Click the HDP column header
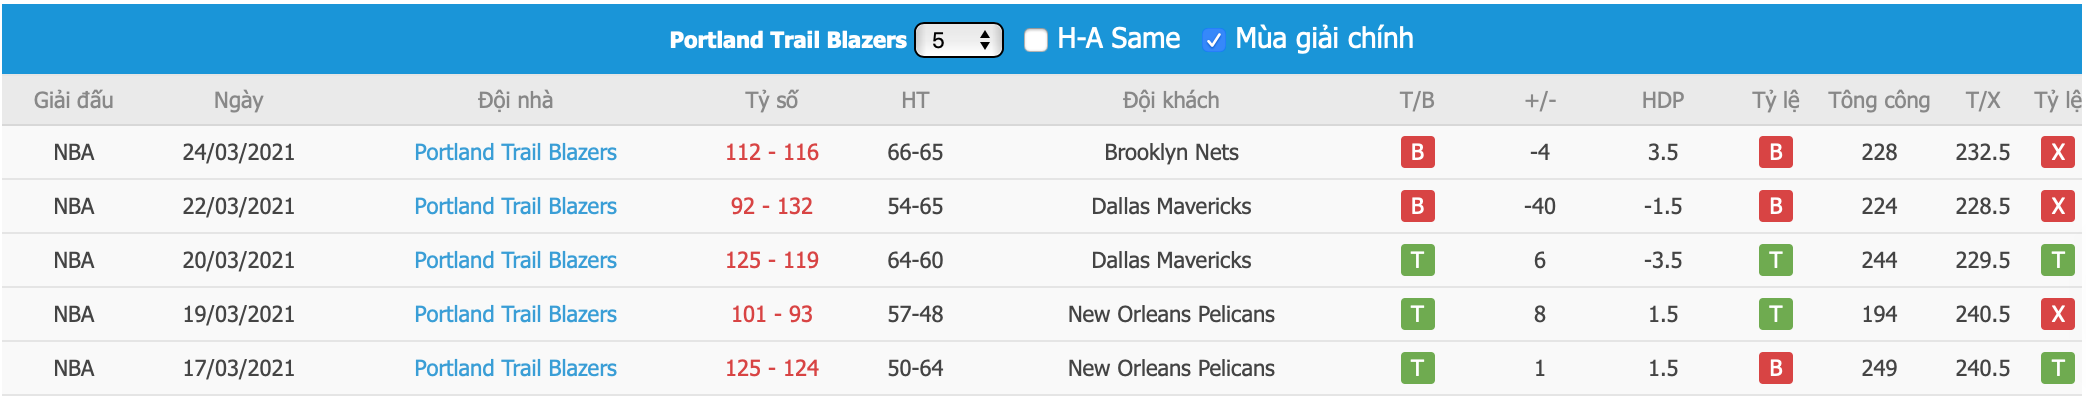The image size is (2086, 396). (x=1662, y=100)
